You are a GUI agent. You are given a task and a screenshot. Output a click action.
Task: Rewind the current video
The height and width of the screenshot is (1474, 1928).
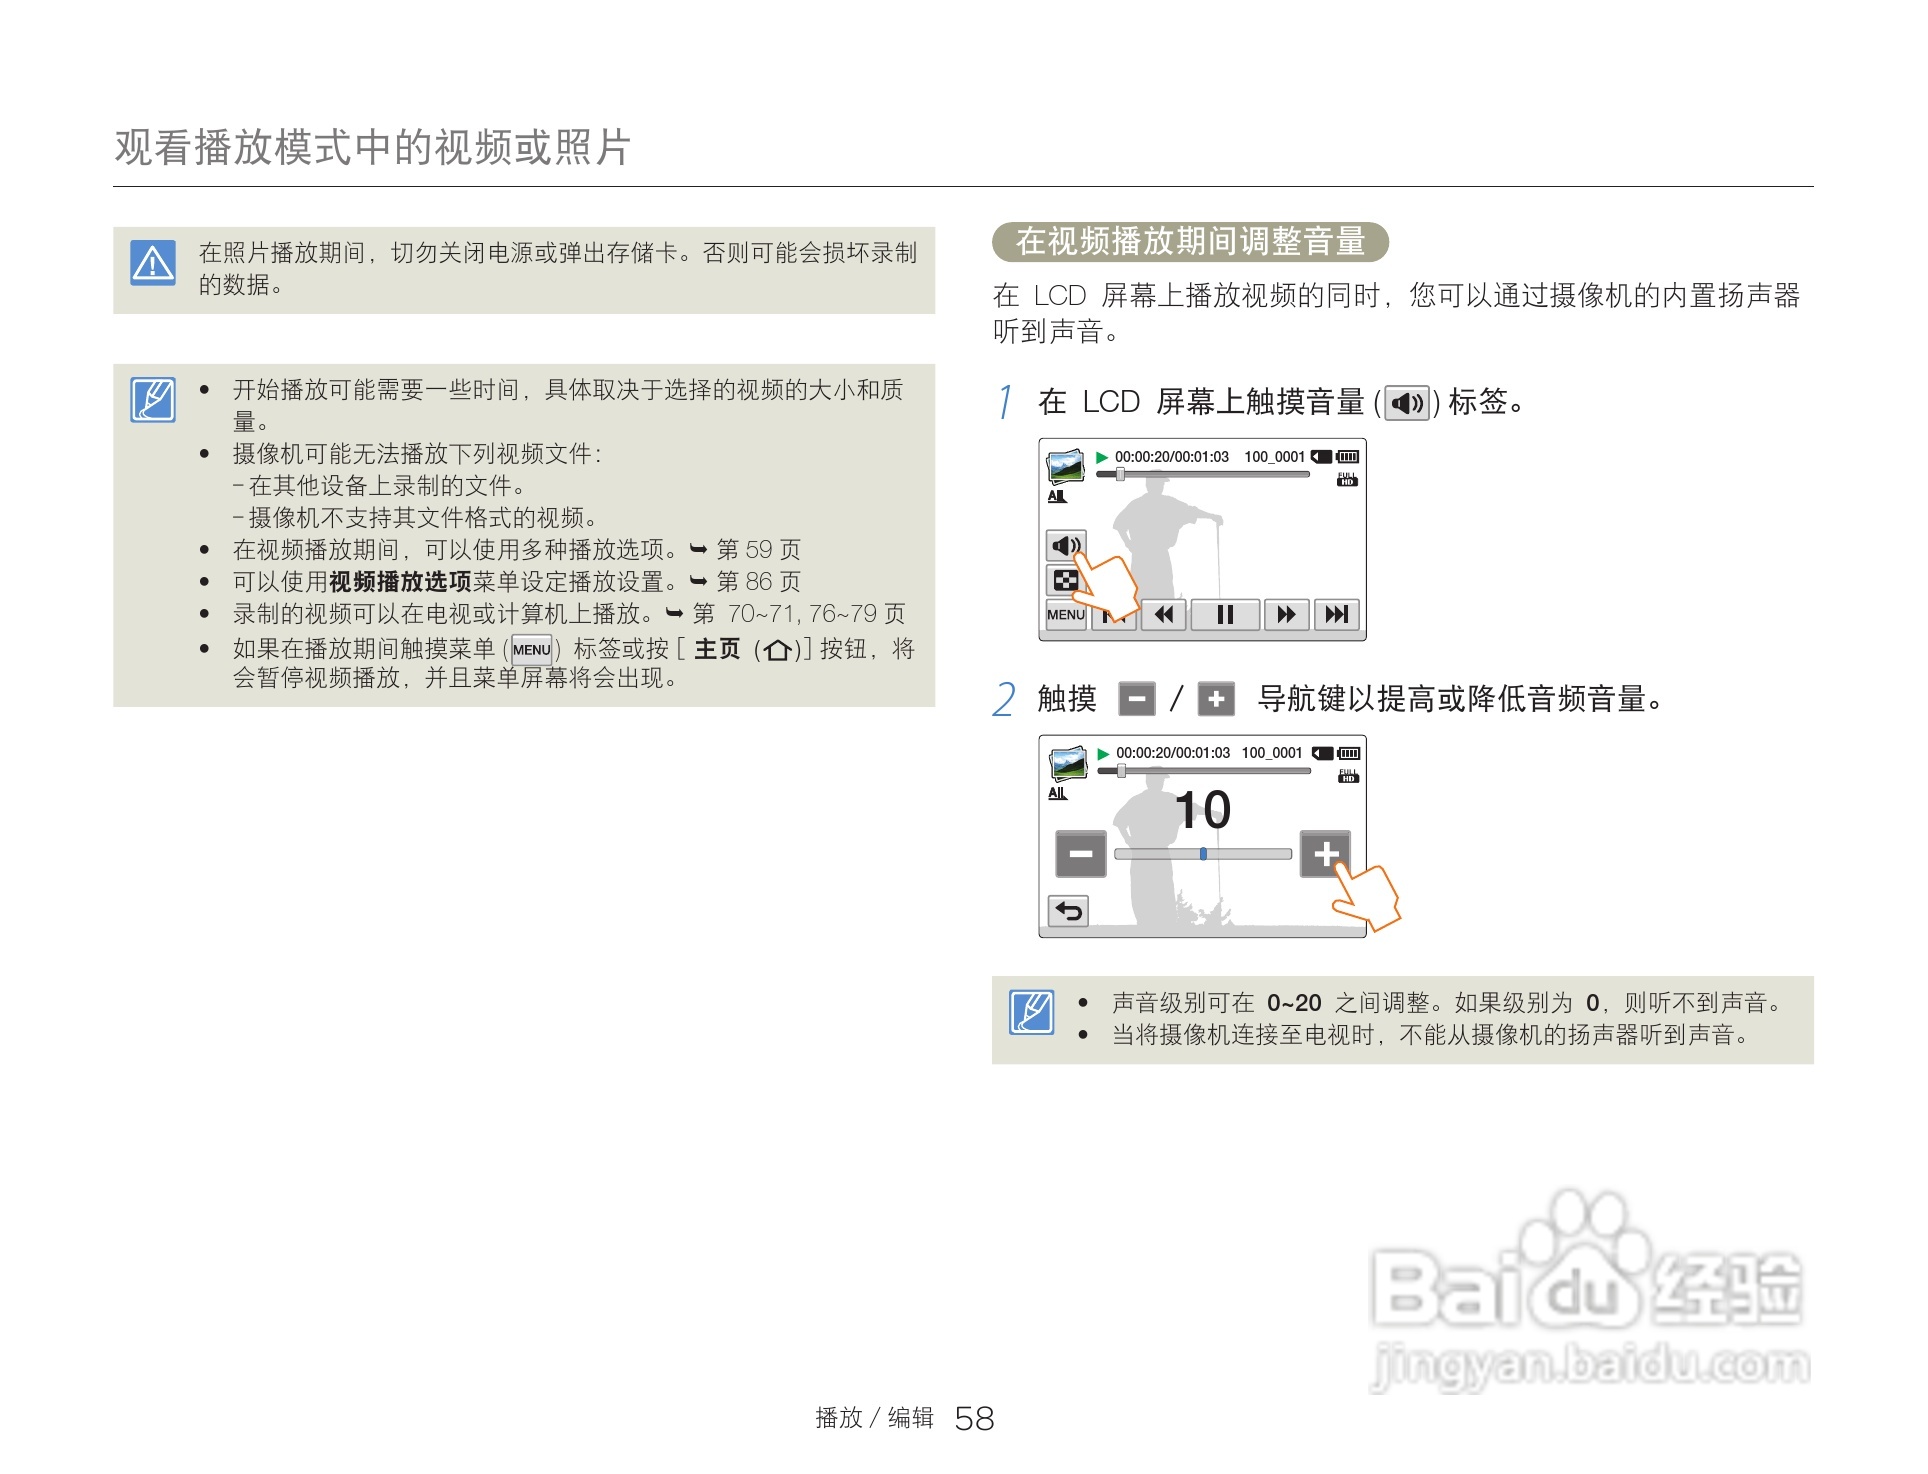[x=1165, y=615]
